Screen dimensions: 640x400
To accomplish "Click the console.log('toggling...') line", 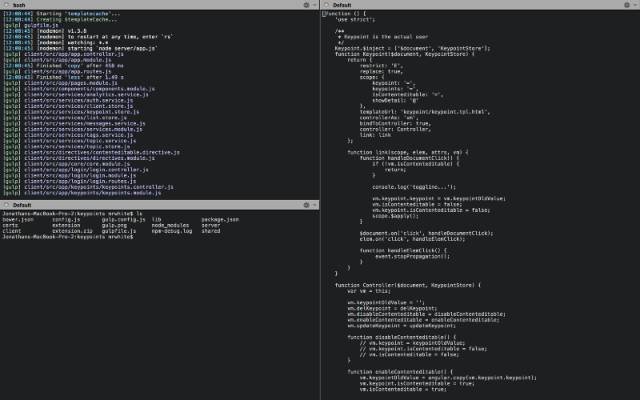I will 414,187.
